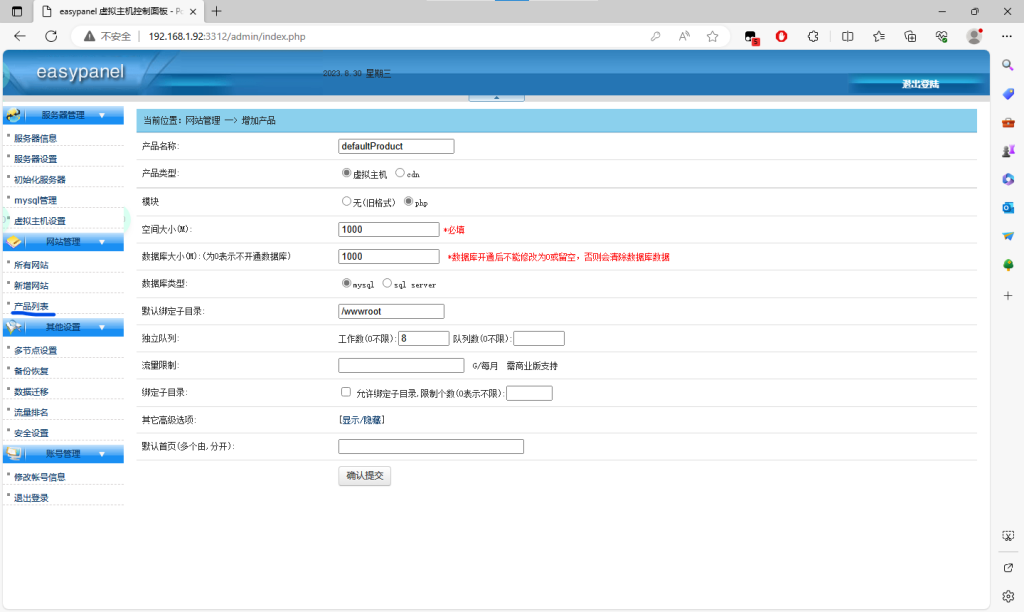
Task: Open the Opera red icon extension
Action: coord(781,35)
